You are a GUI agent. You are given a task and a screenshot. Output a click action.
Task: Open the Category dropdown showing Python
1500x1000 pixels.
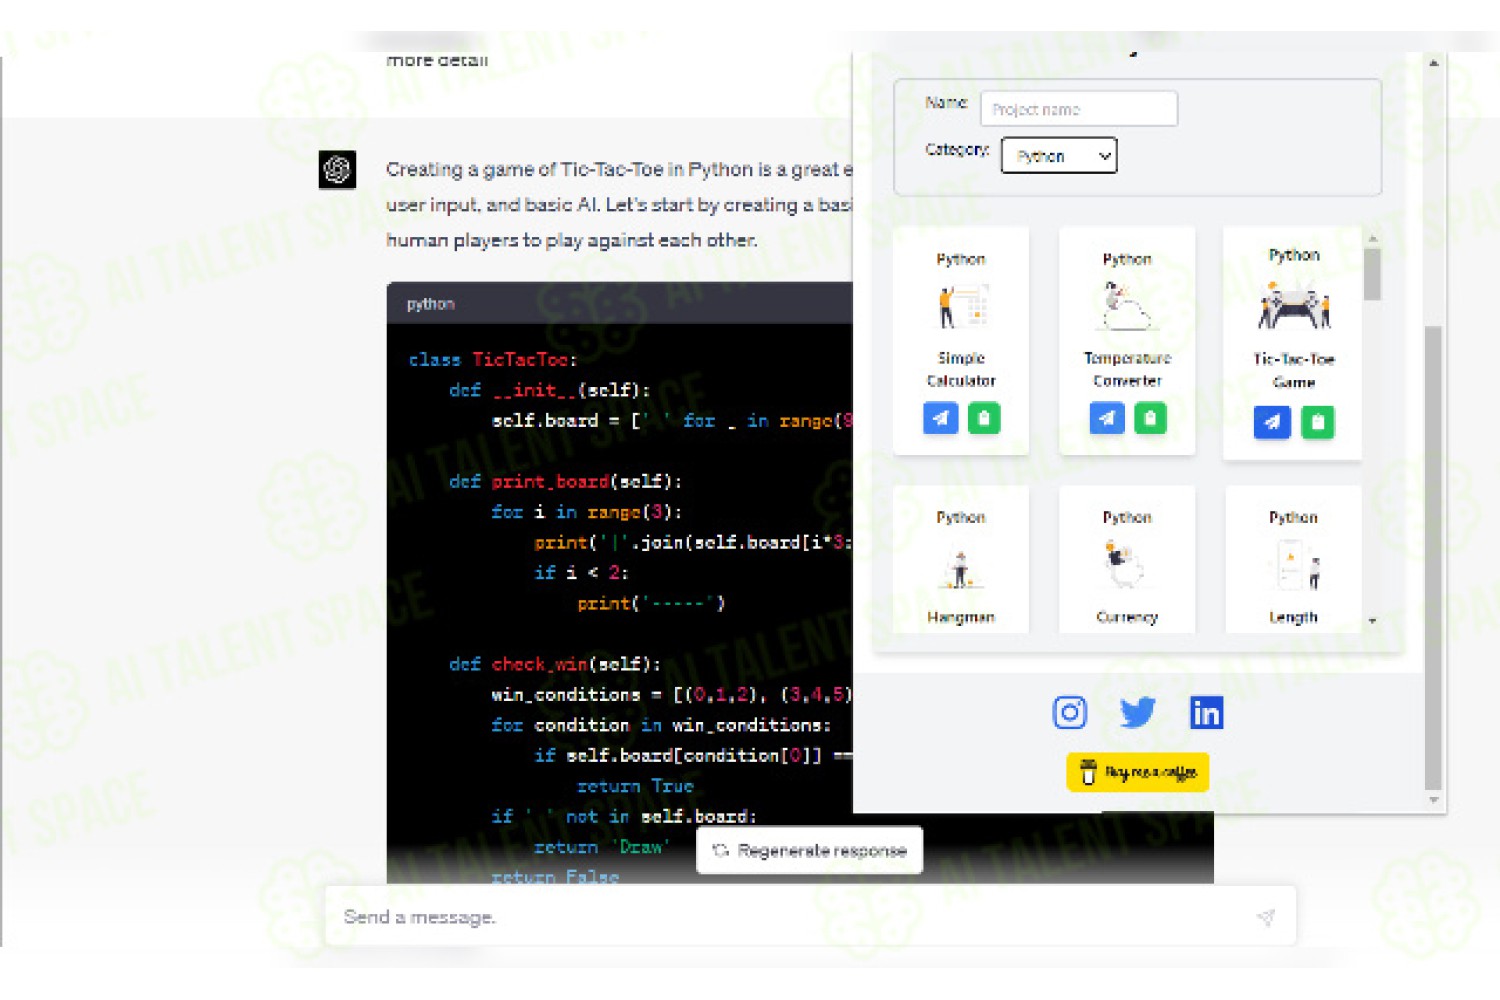tap(1059, 156)
